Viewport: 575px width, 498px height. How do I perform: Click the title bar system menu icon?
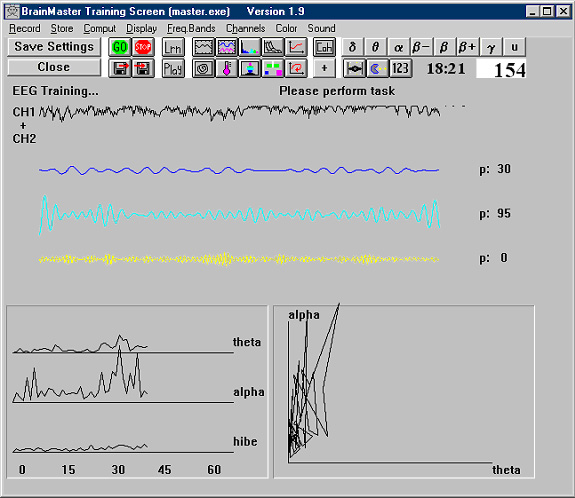[13, 11]
